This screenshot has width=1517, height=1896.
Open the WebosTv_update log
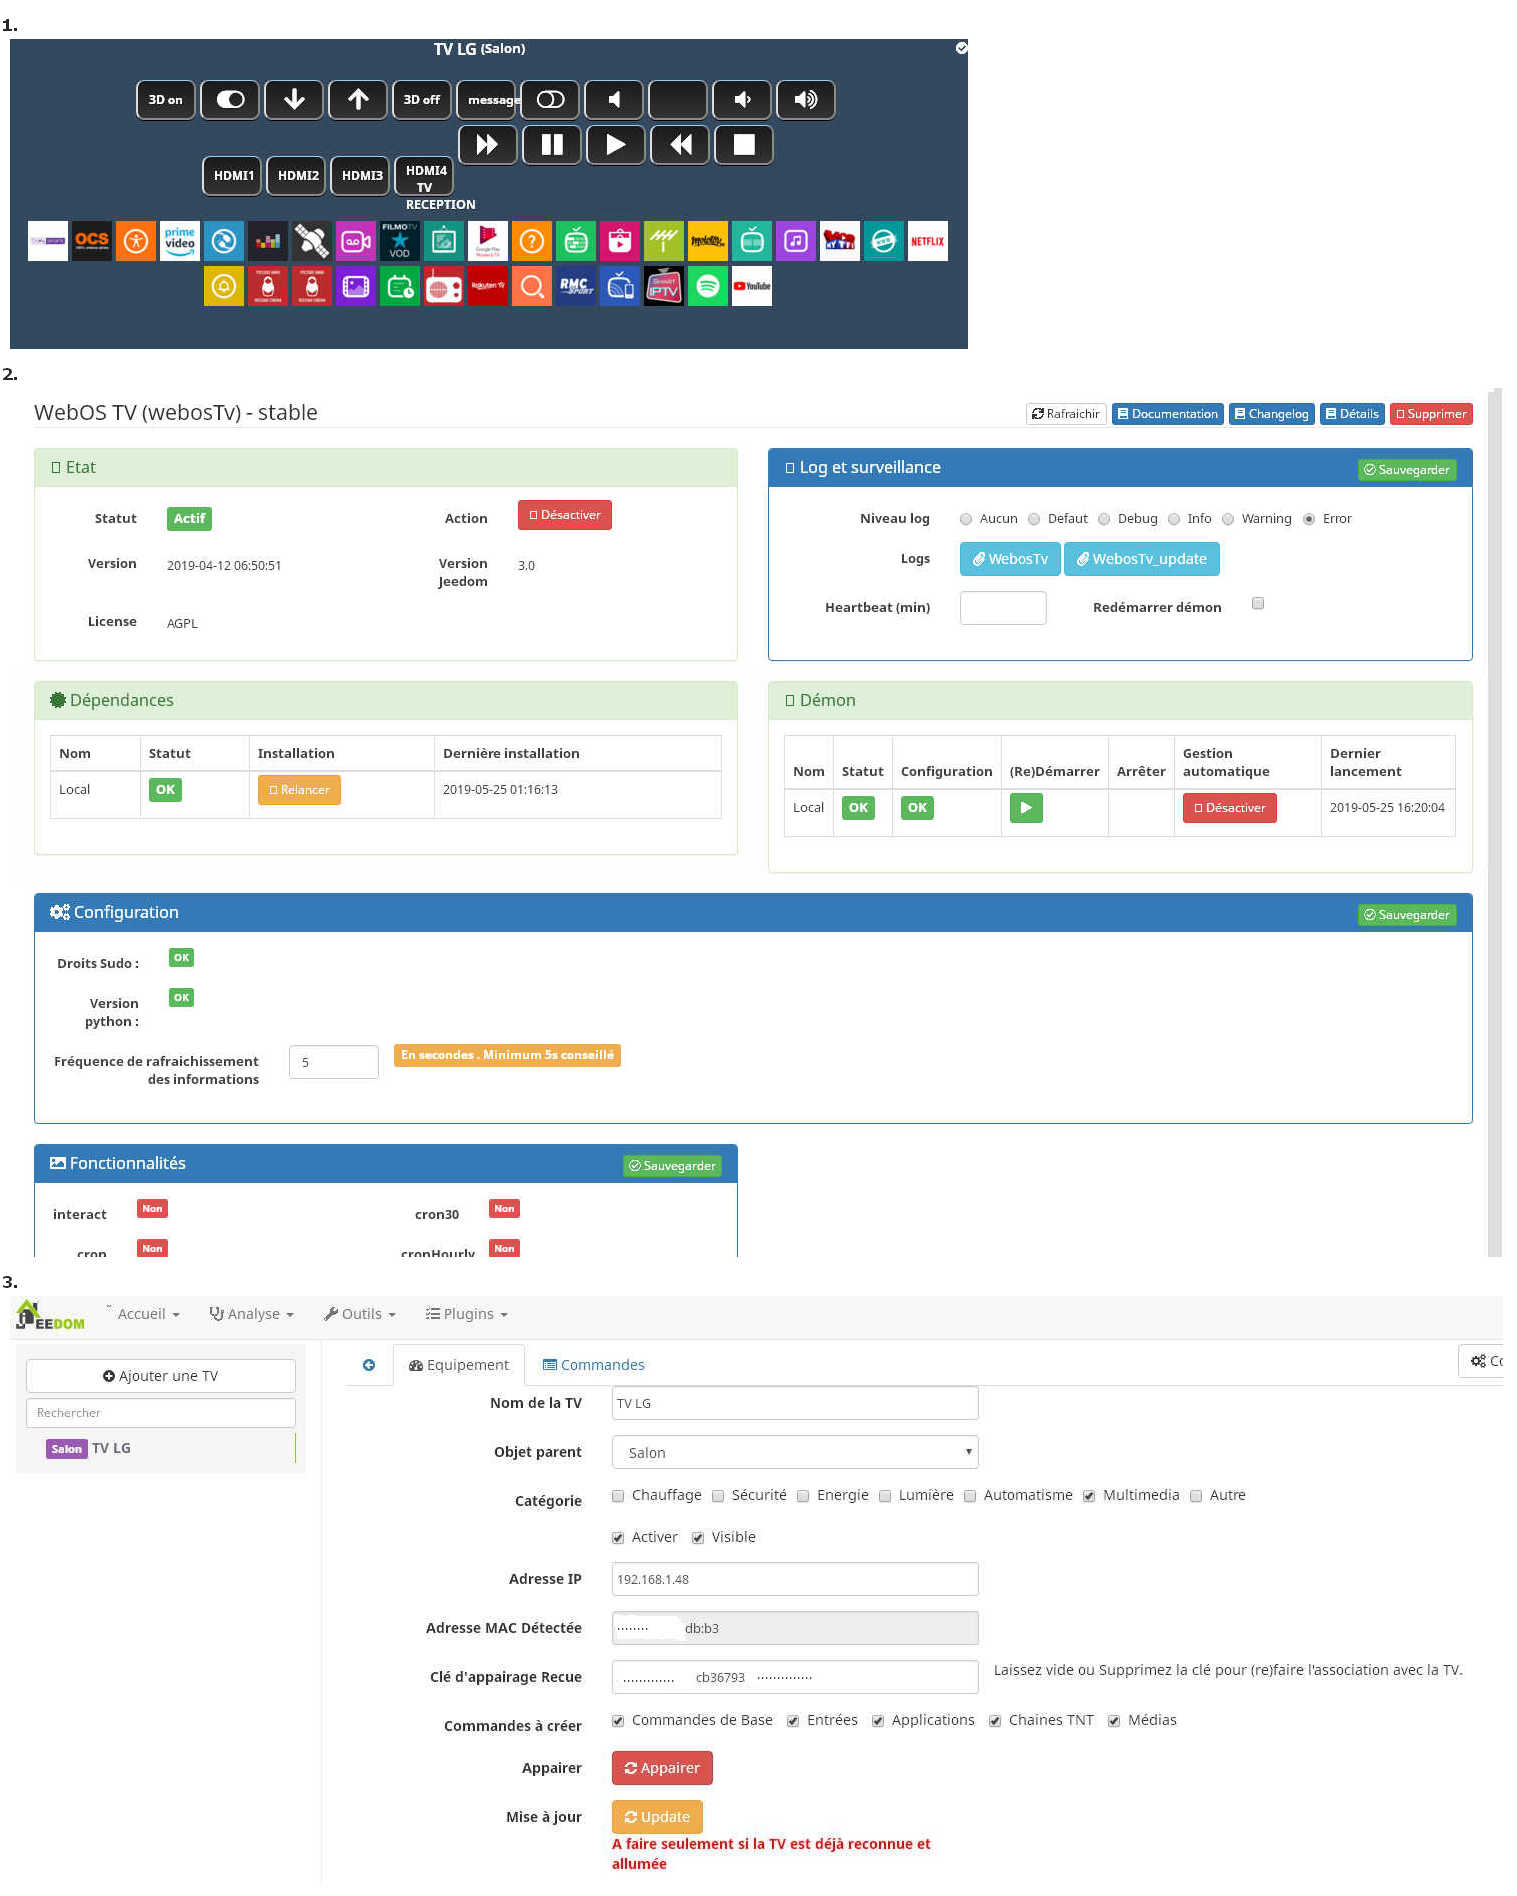click(1142, 559)
